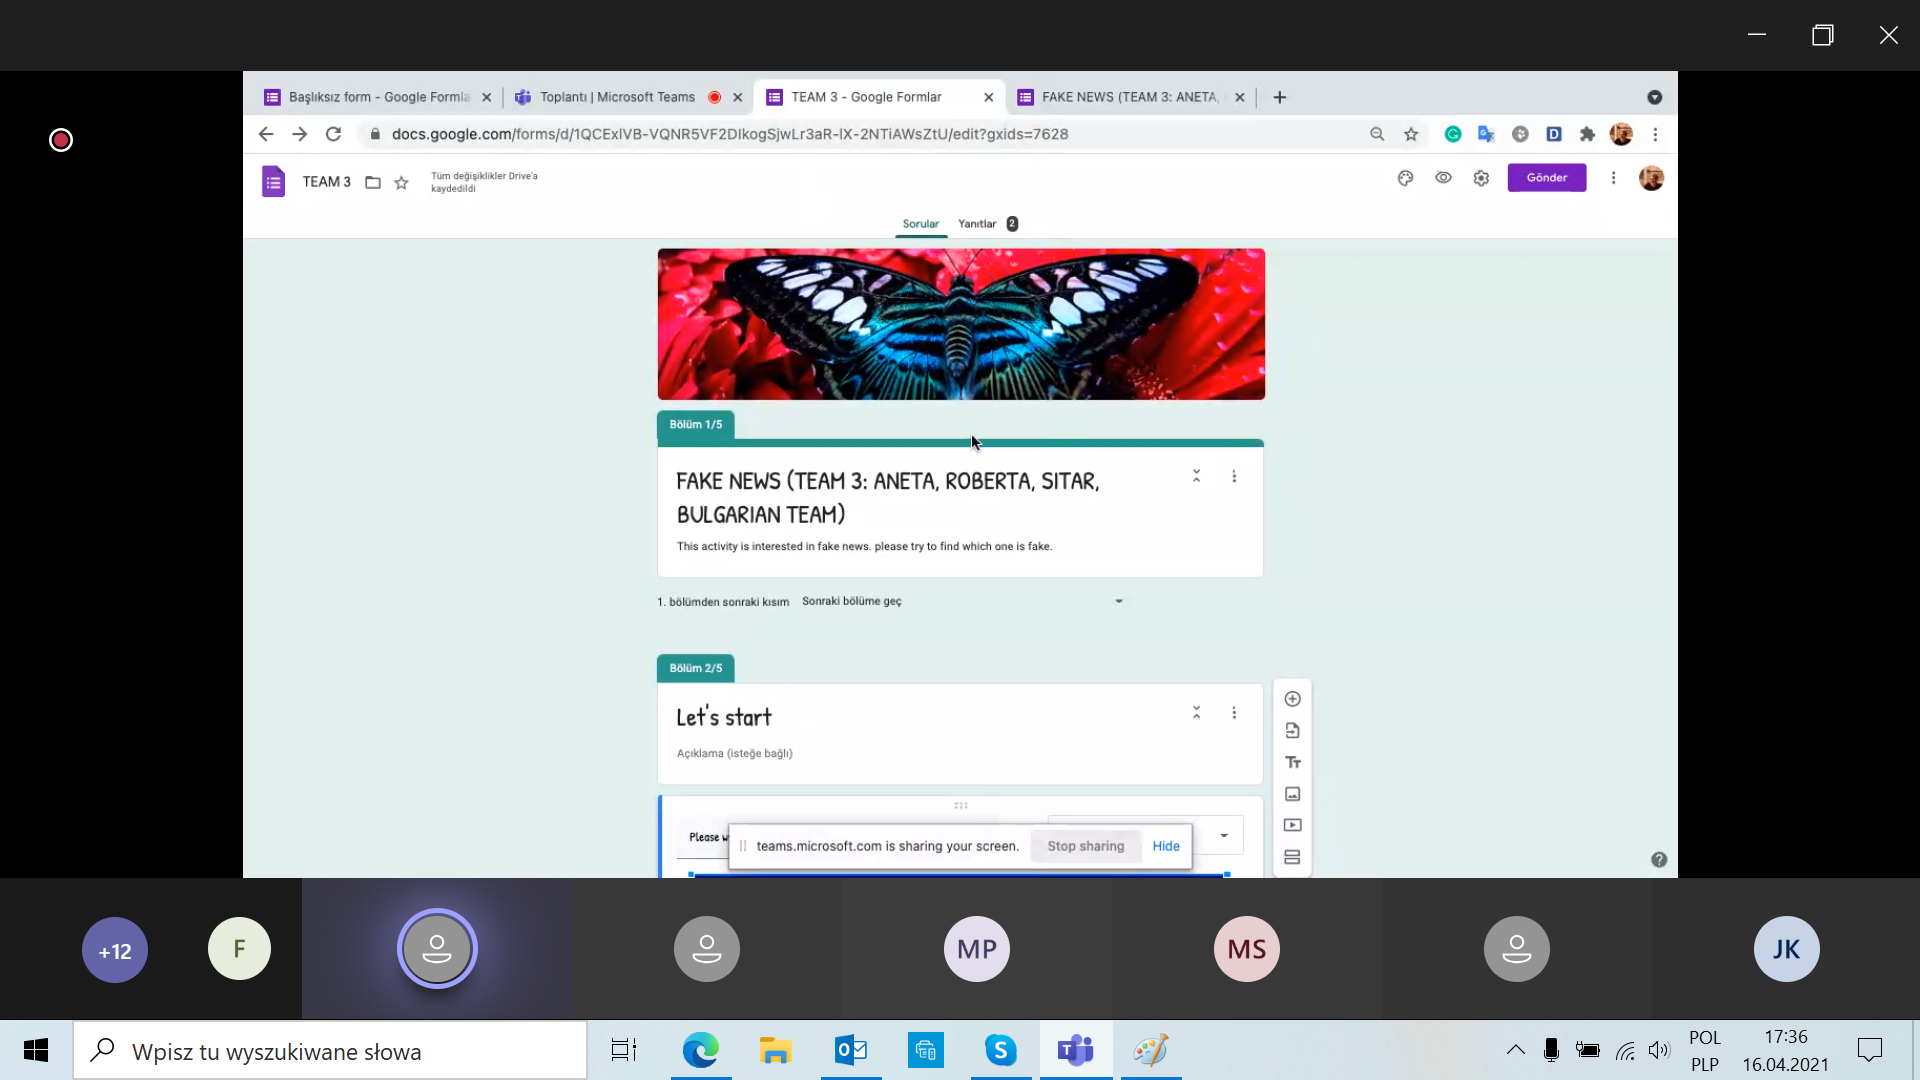This screenshot has height=1080, width=1920.
Task: Close Başlıksız form browser tab
Action: pos(486,97)
